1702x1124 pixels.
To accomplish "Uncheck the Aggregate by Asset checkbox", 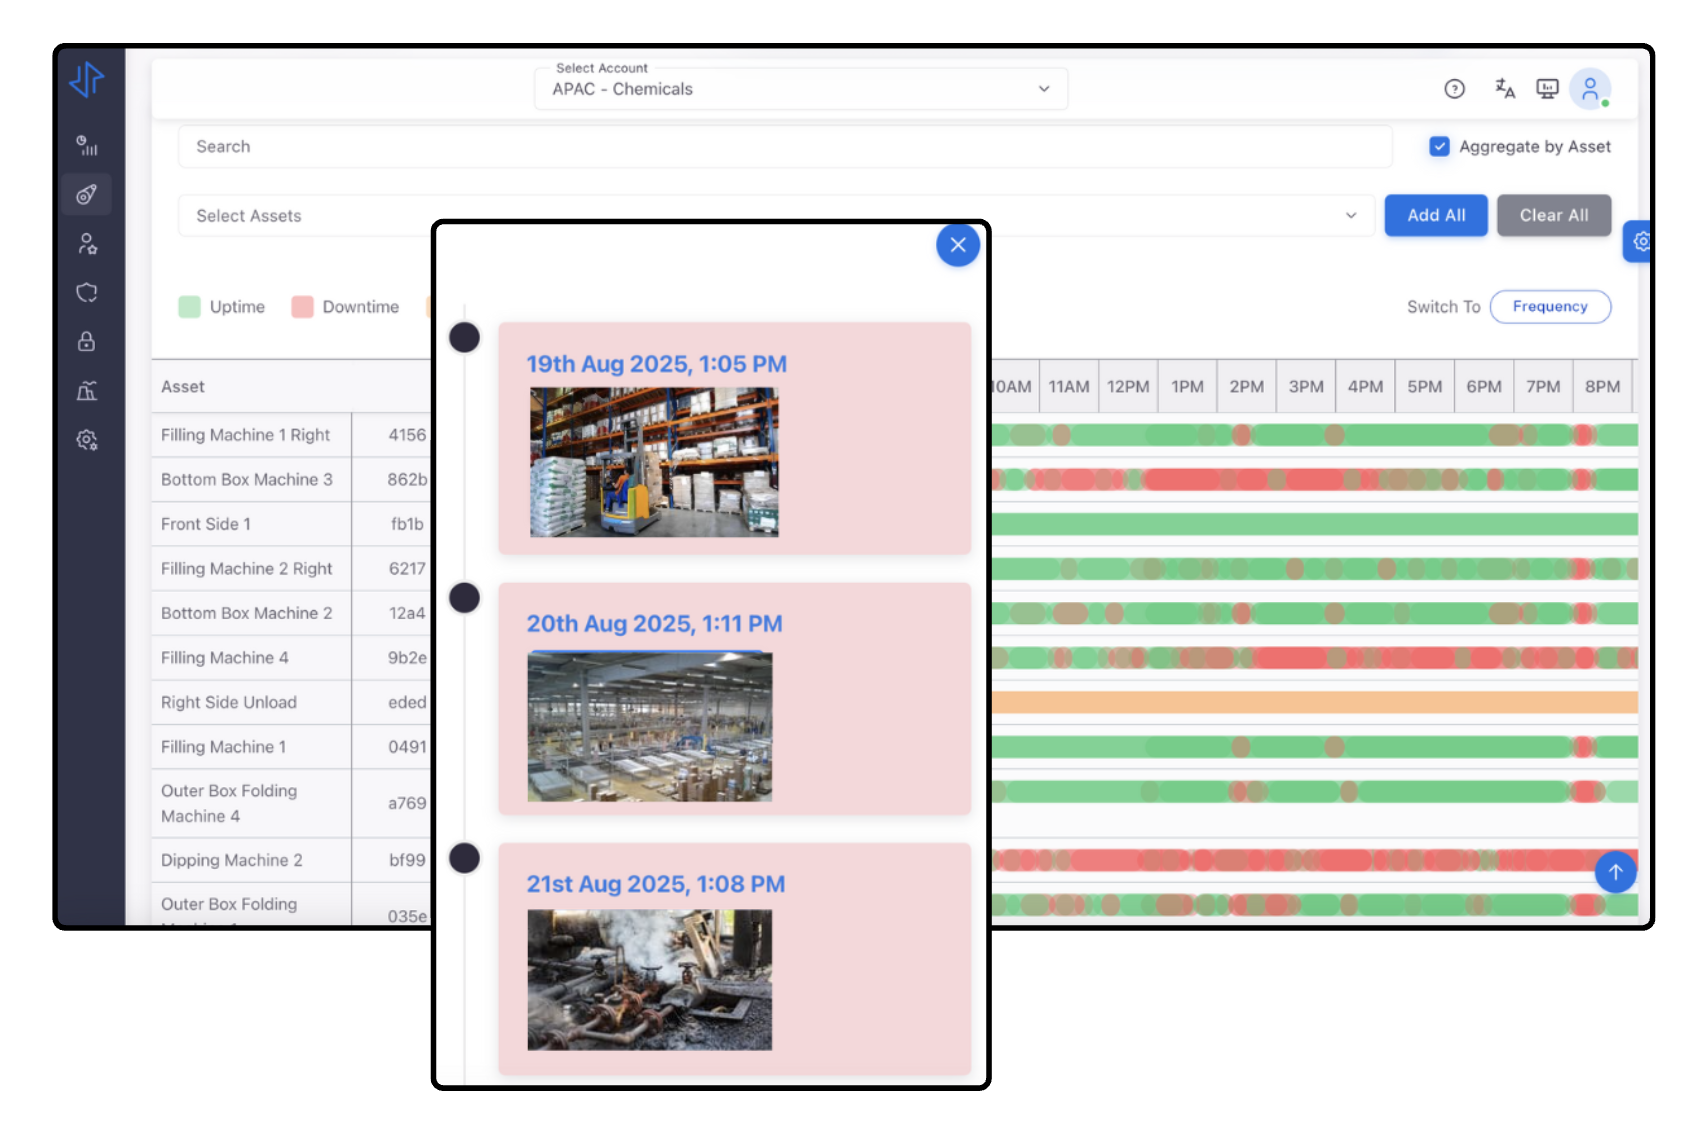I will point(1439,147).
